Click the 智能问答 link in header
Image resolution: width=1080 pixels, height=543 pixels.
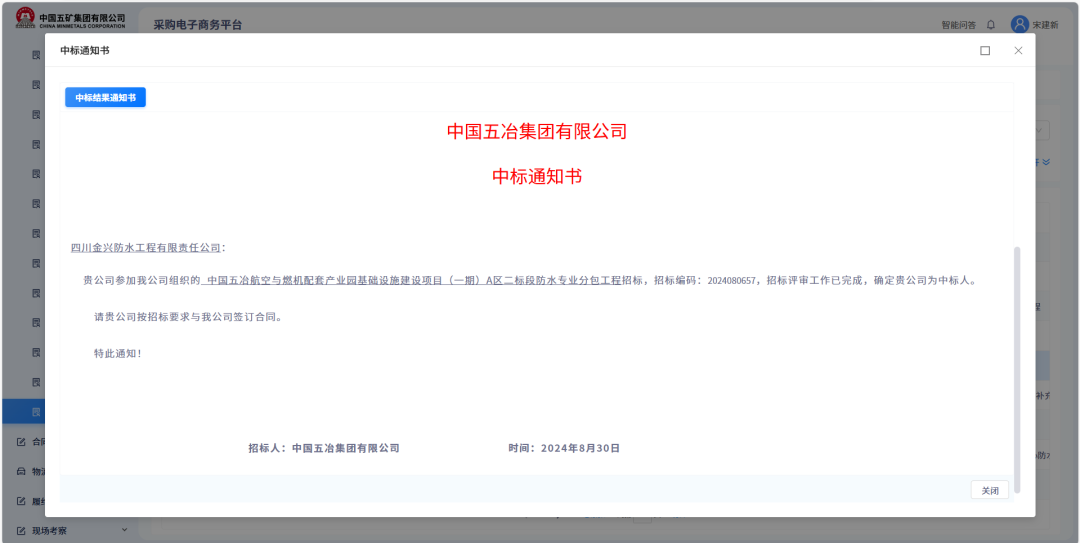[x=959, y=25]
